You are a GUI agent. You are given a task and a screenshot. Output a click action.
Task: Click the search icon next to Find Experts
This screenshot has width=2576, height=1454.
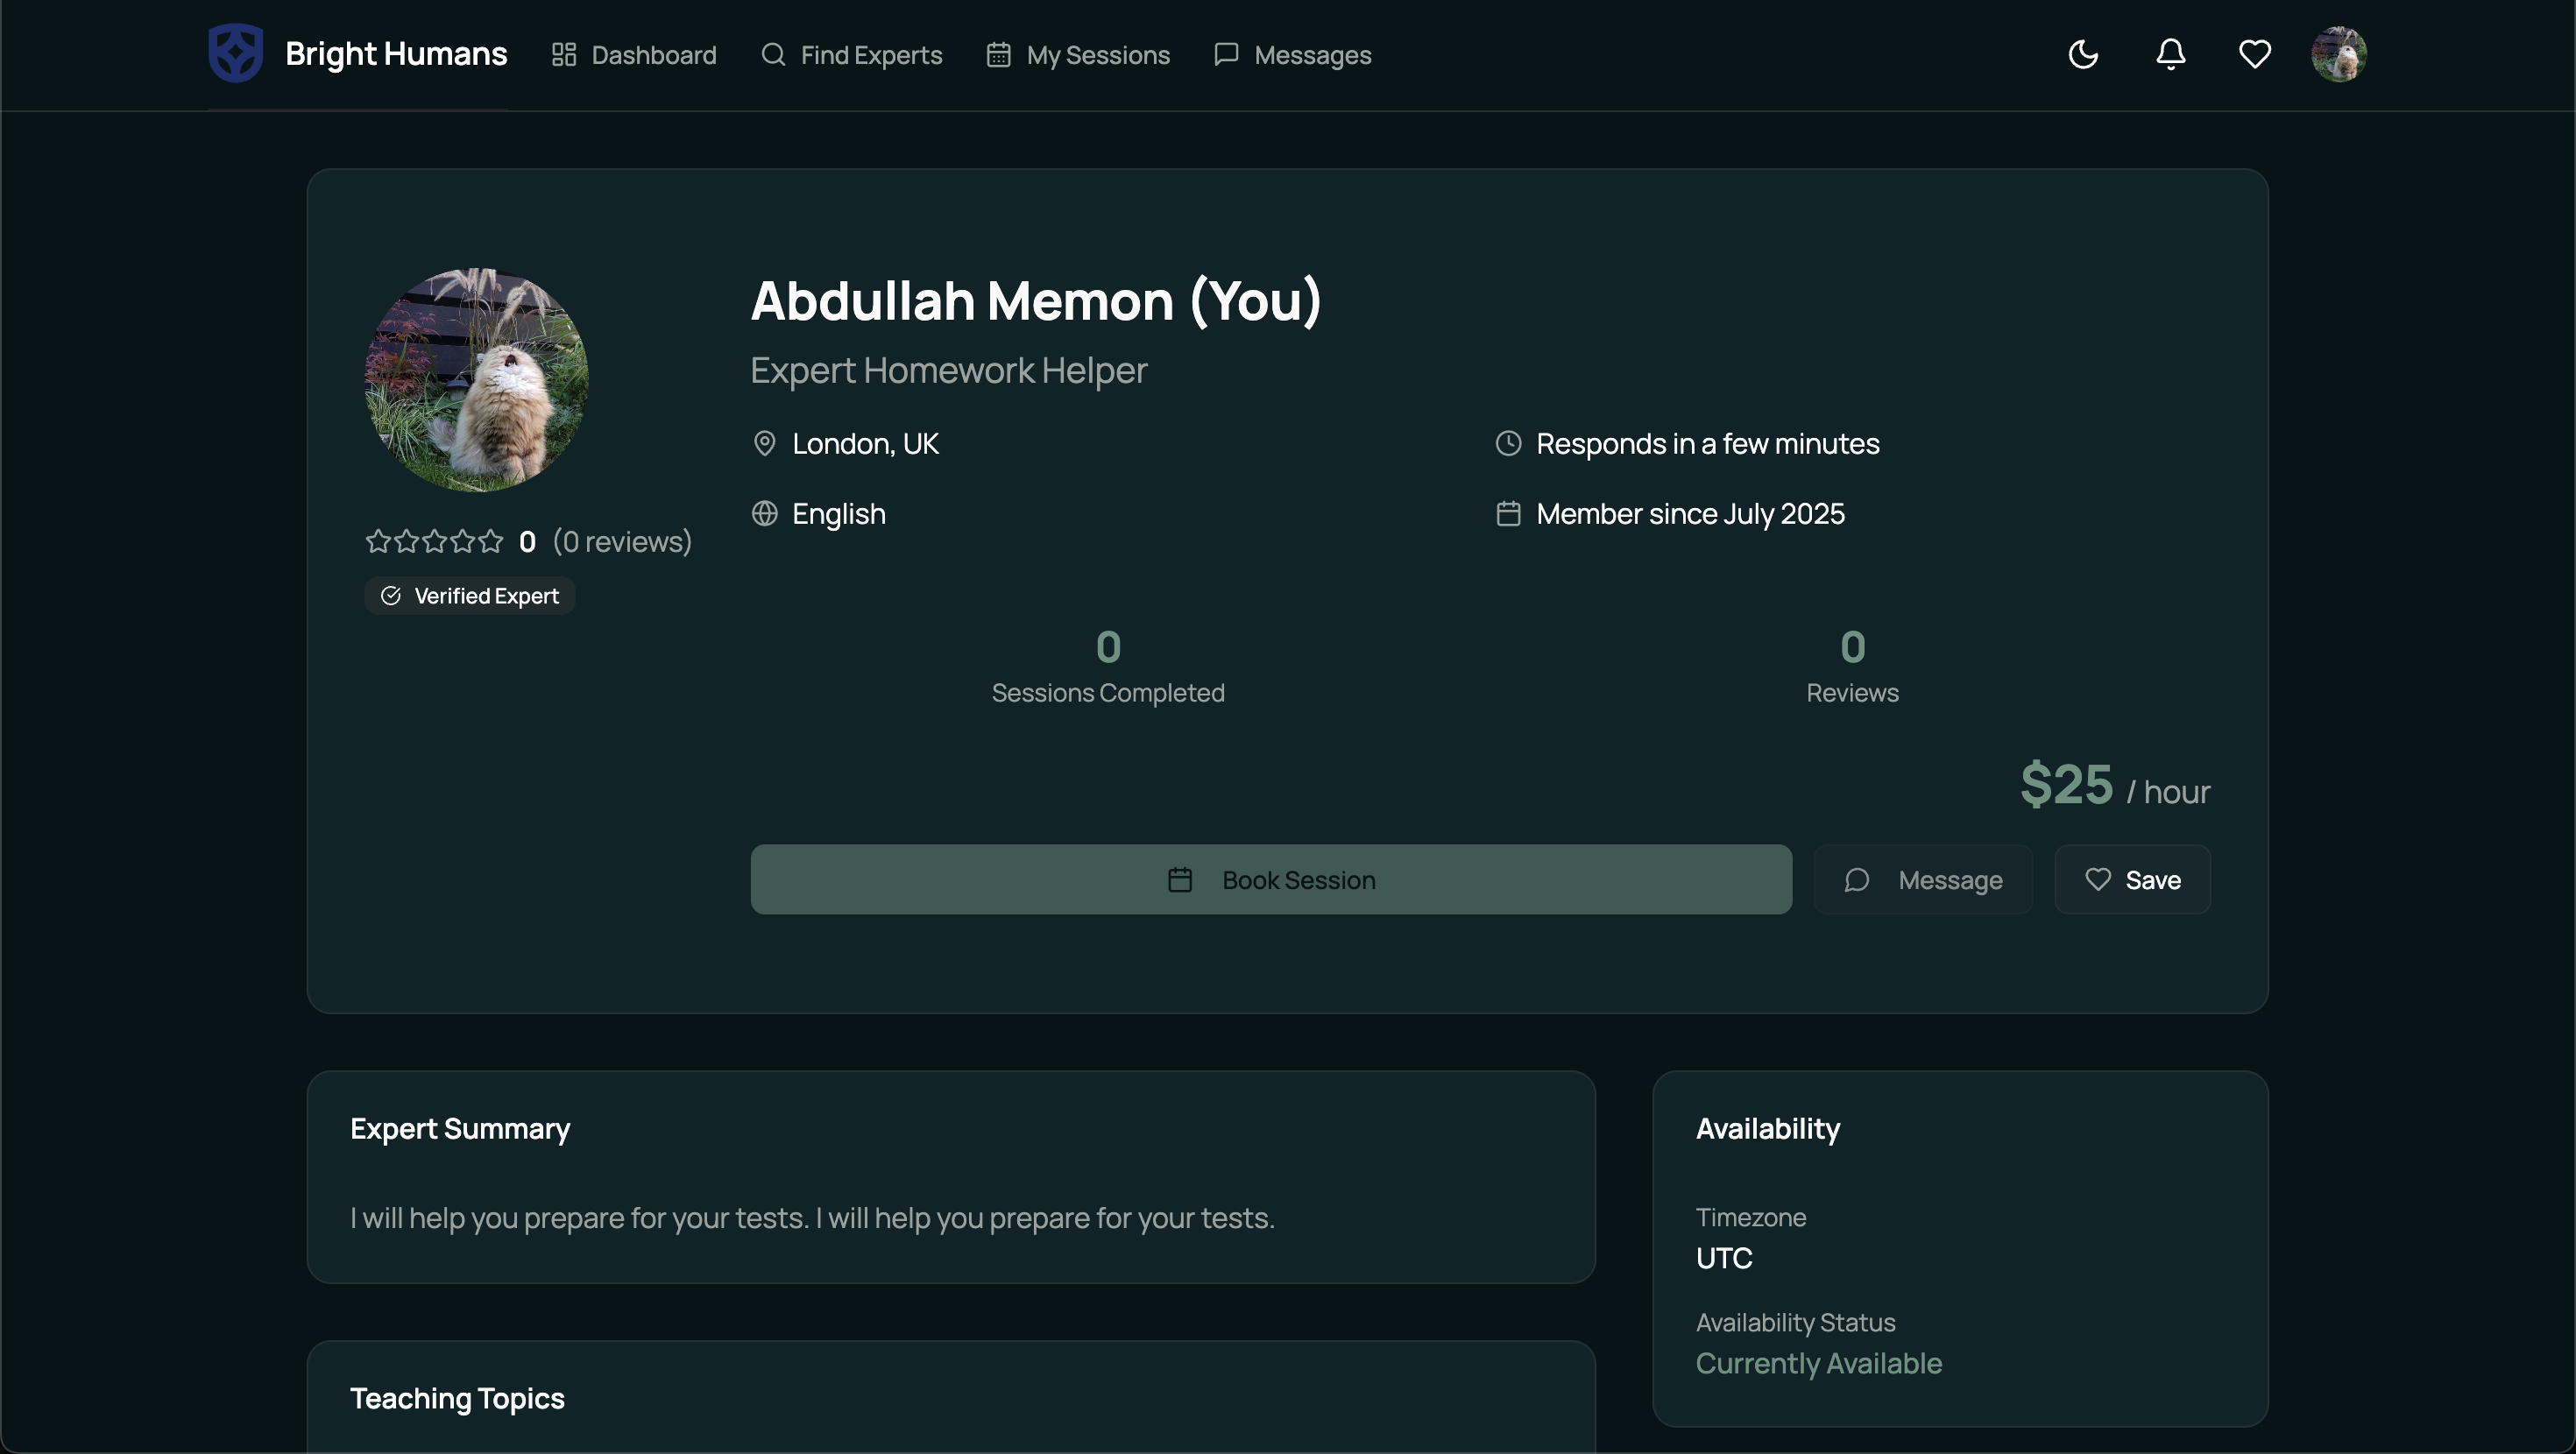coord(774,55)
